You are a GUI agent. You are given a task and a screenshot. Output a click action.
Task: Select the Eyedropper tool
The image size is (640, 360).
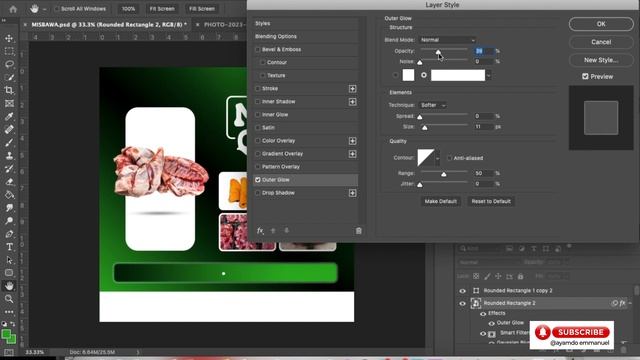(x=9, y=116)
